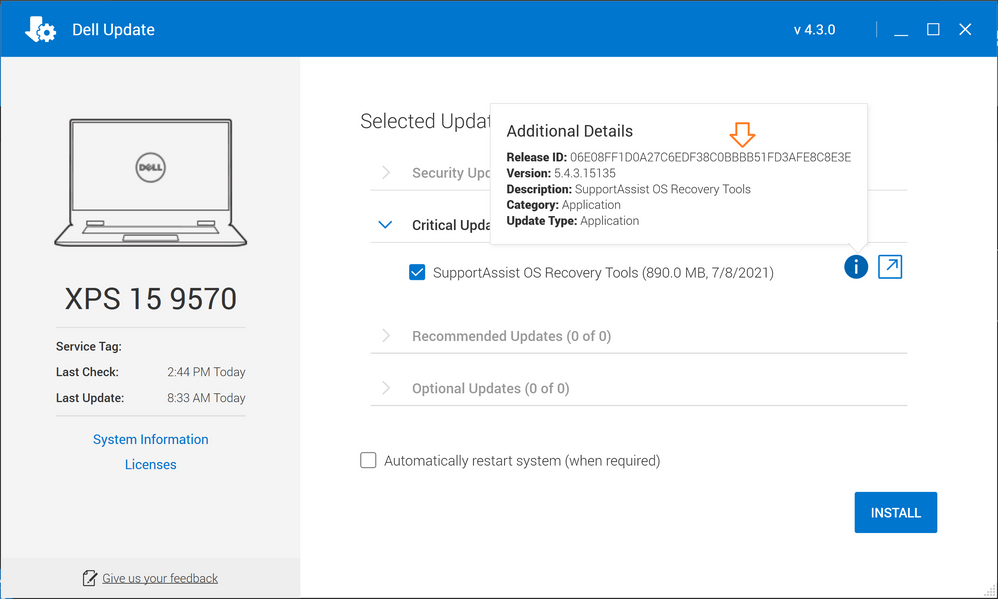The width and height of the screenshot is (998, 599).
Task: Click Description: SupportAssist OS Recovery Tools line
Action: click(x=628, y=189)
